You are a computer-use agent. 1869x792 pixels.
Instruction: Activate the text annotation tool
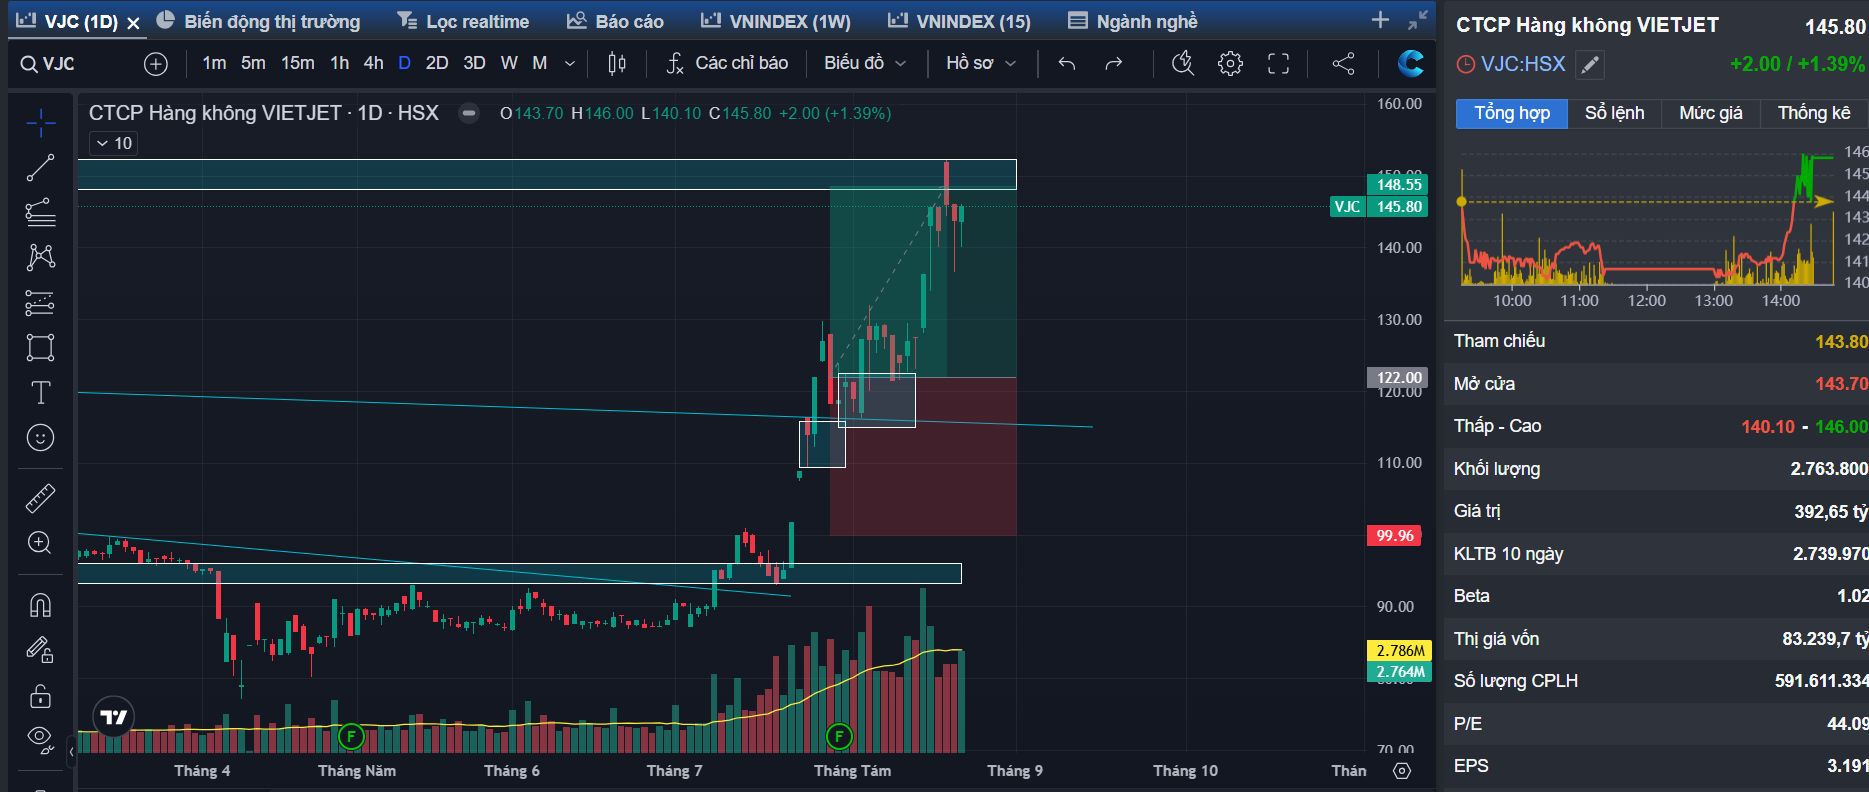pyautogui.click(x=40, y=392)
